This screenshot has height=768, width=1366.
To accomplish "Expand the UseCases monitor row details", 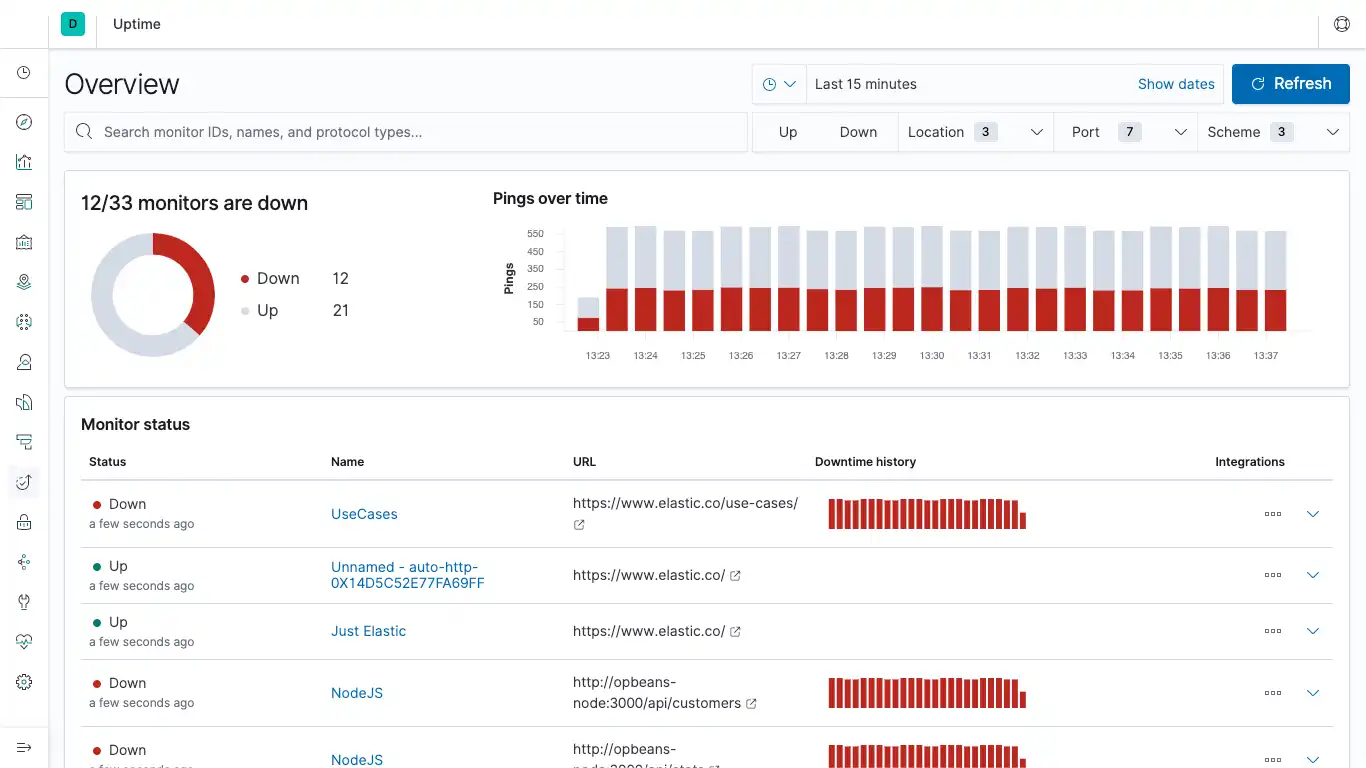I will (x=1313, y=514).
